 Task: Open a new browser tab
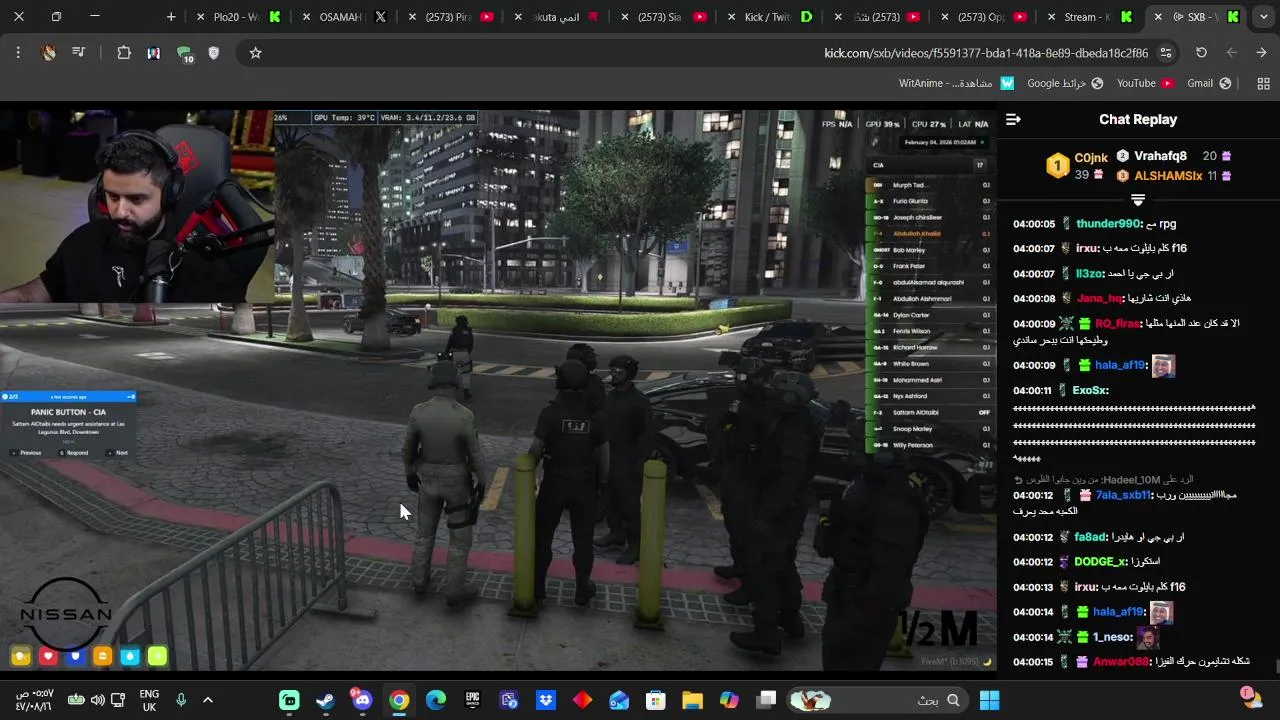point(171,17)
